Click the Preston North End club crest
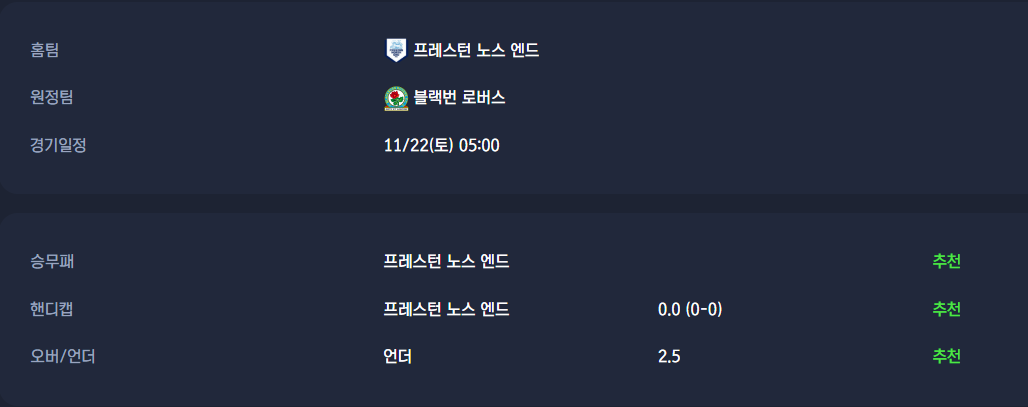The height and width of the screenshot is (407, 1028). pyautogui.click(x=396, y=49)
